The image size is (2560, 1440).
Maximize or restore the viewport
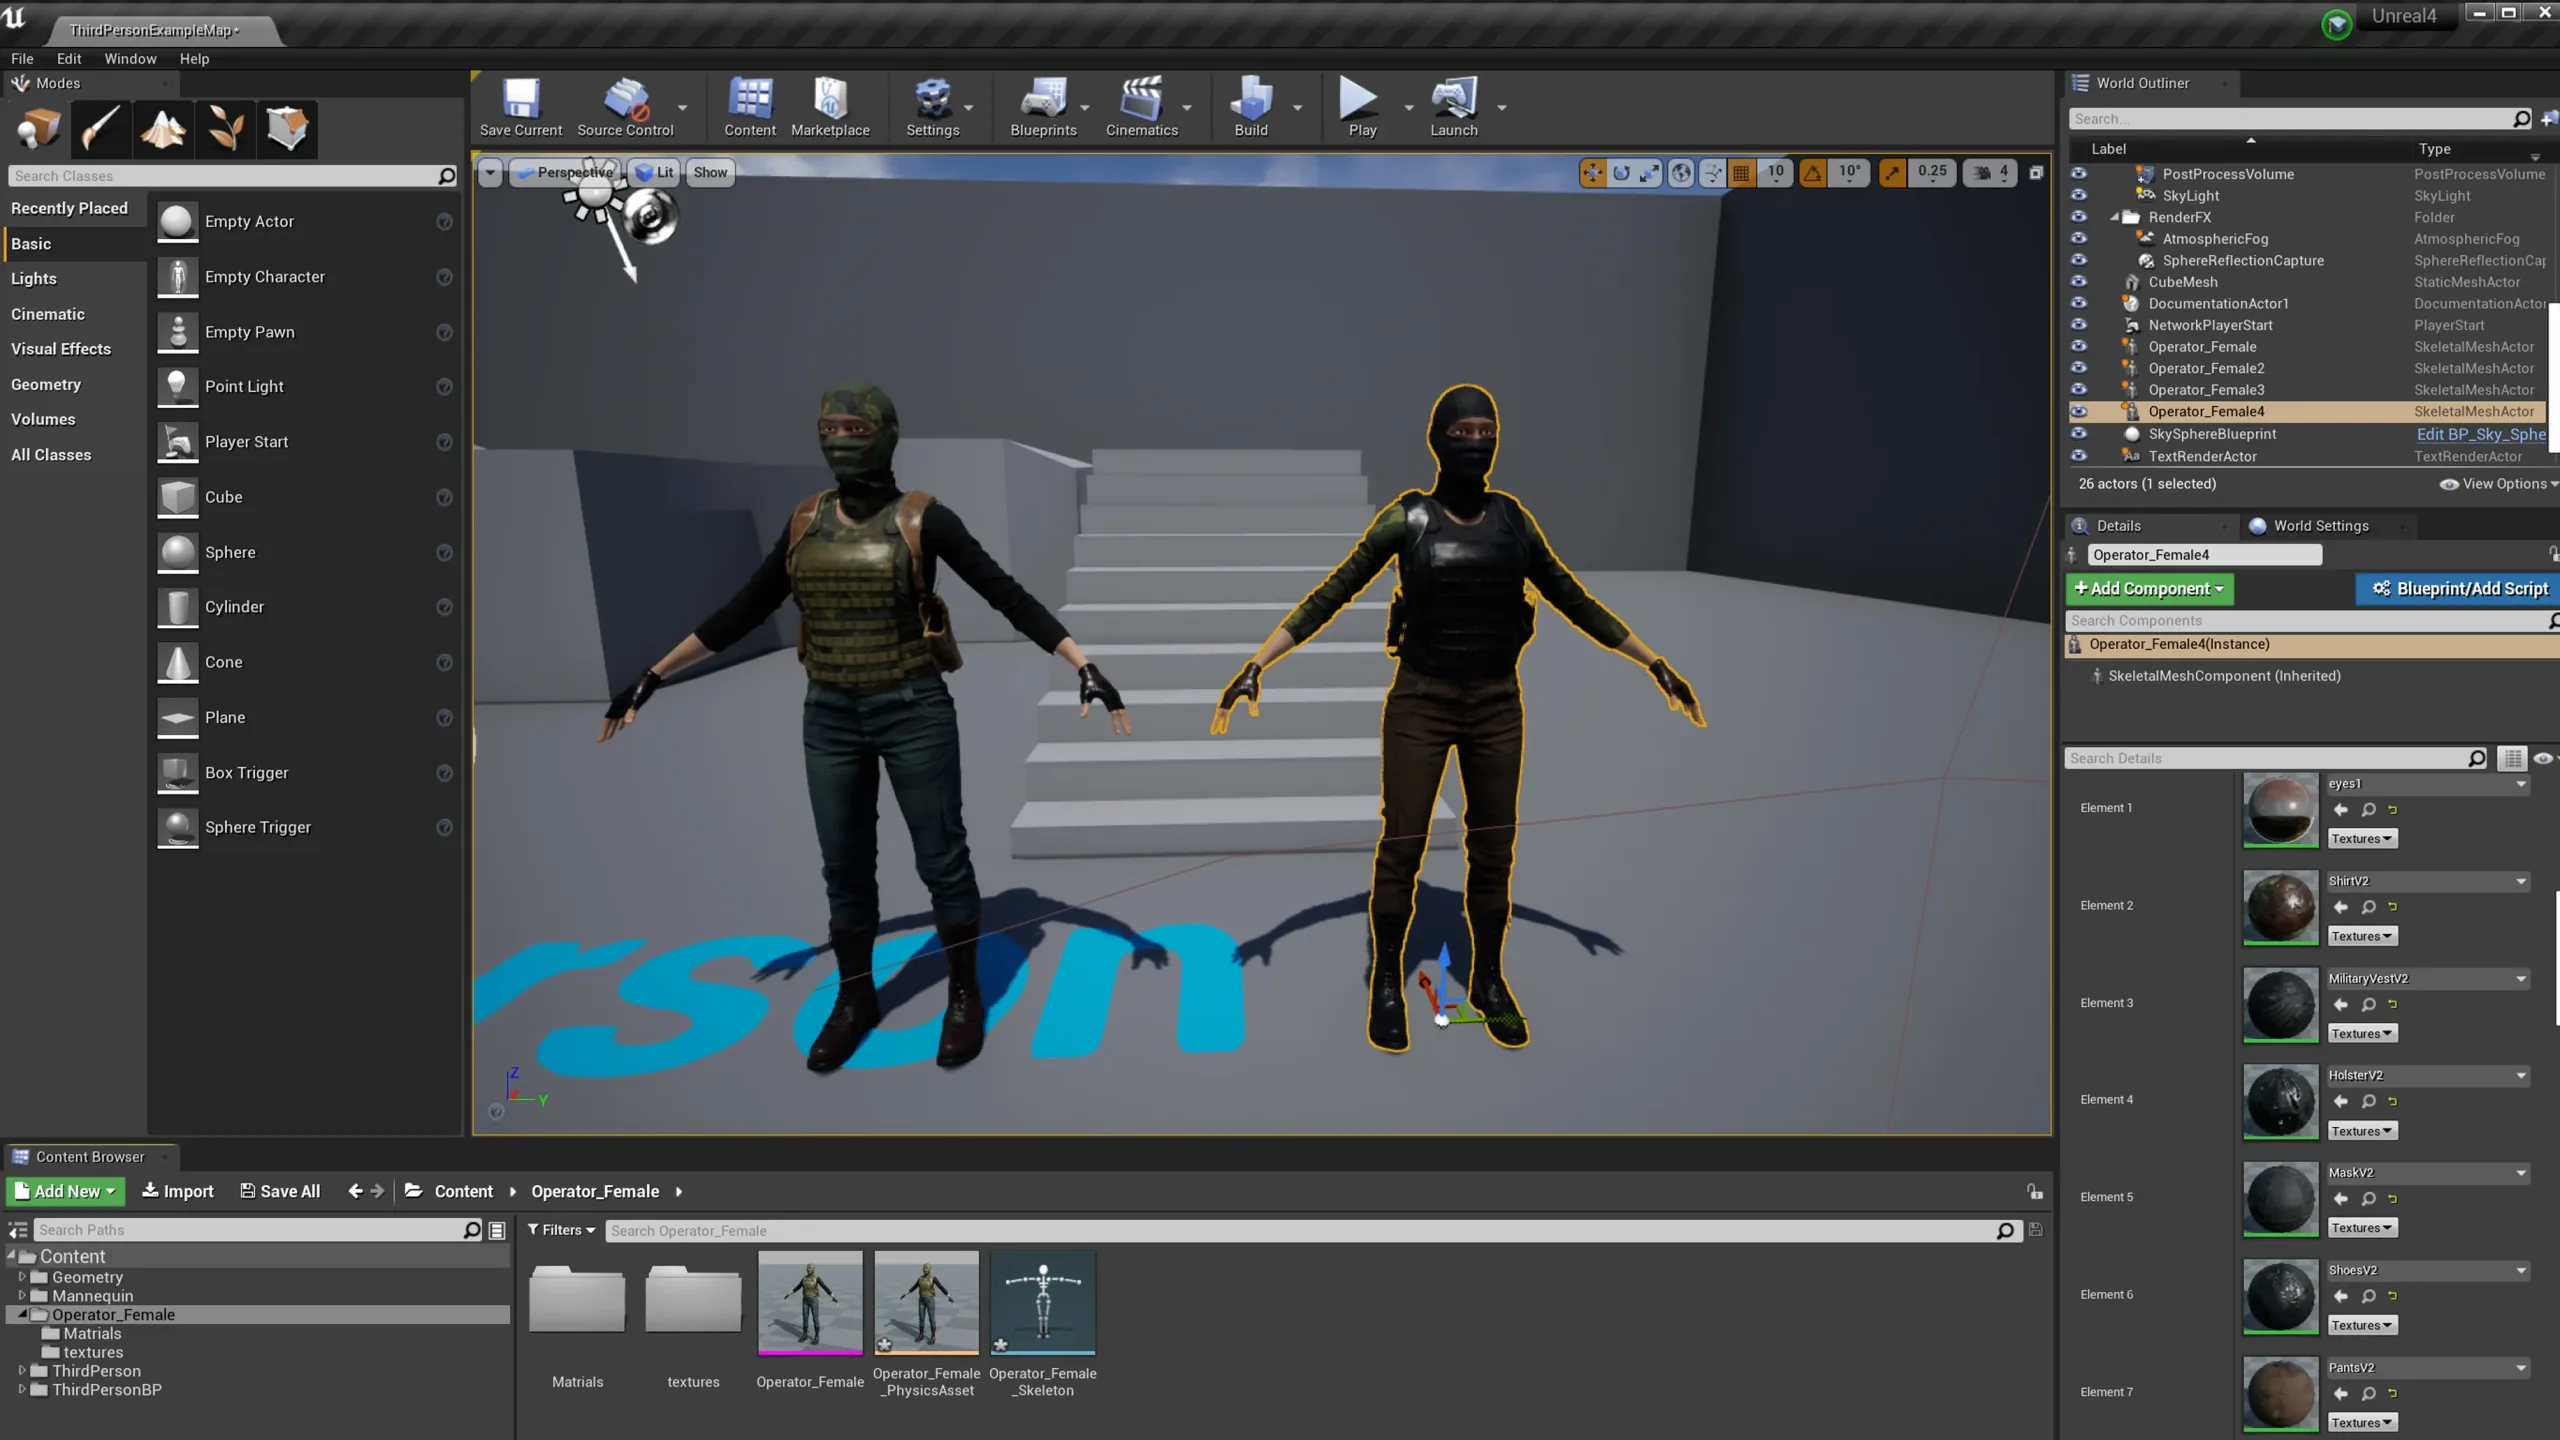point(2036,173)
